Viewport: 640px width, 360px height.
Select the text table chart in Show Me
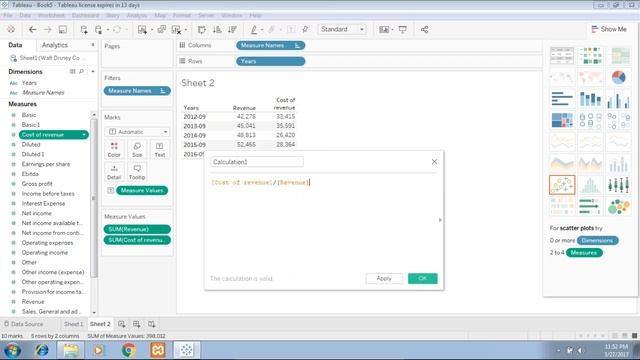click(562, 56)
